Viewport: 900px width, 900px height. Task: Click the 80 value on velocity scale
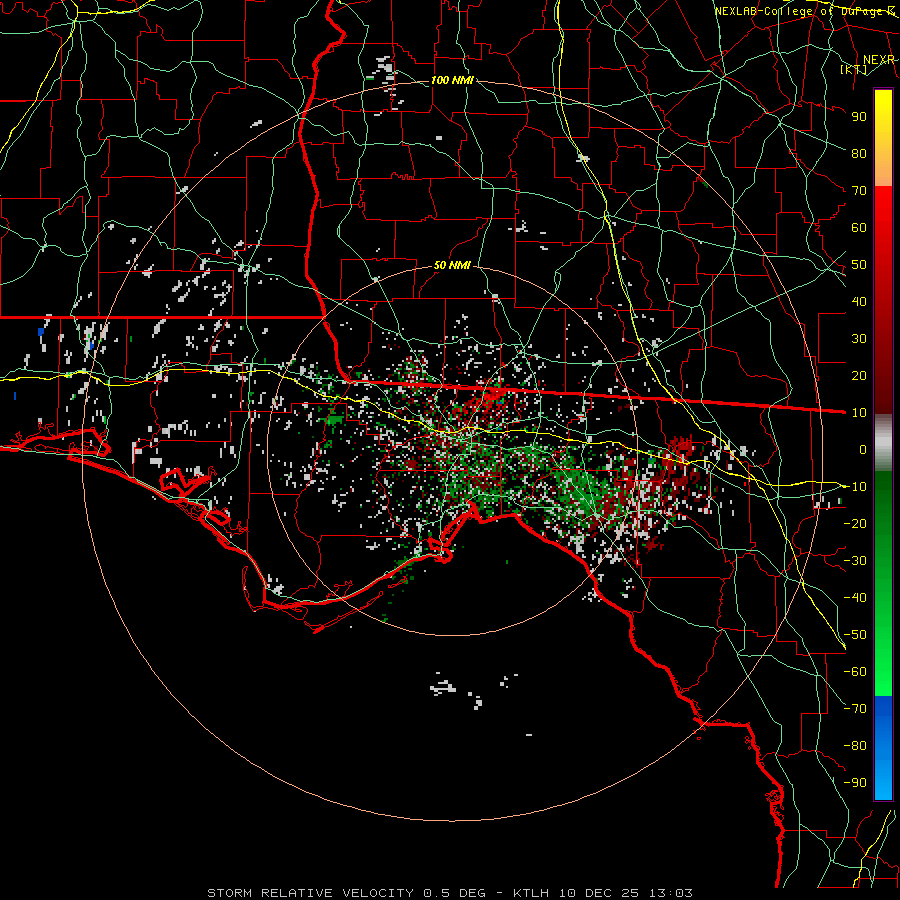859,153
